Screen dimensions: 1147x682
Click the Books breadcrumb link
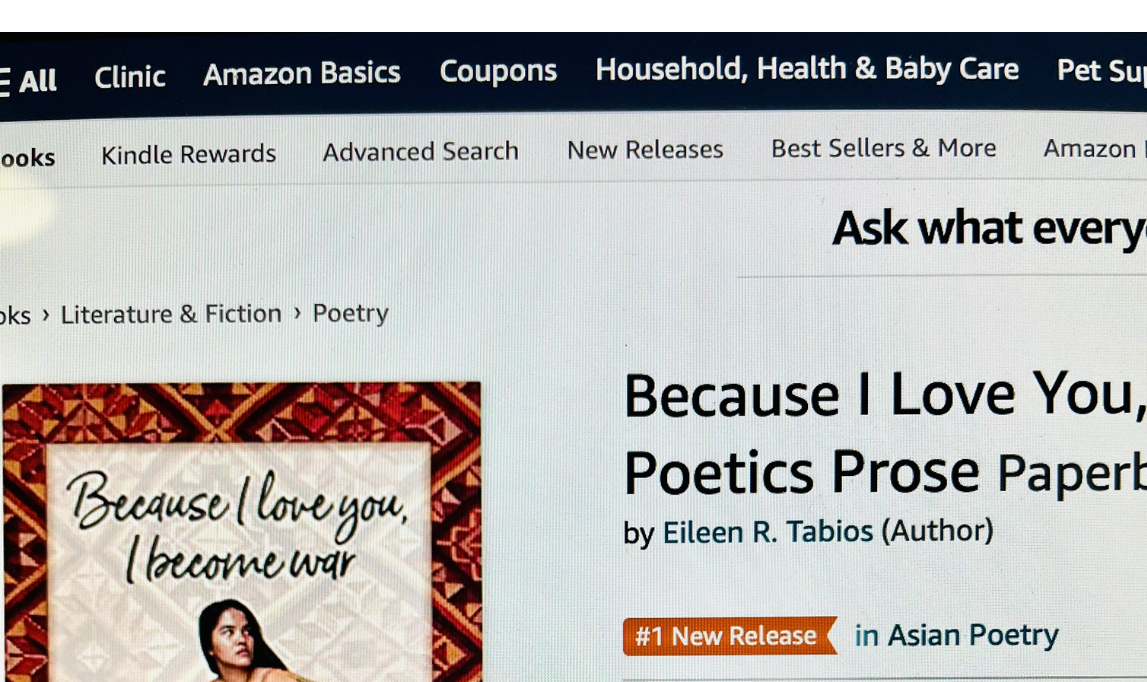[15, 316]
